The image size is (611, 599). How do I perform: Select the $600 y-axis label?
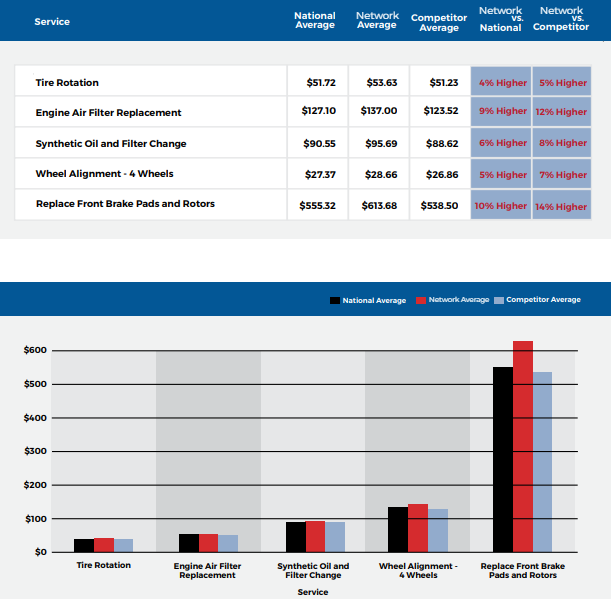(x=35, y=350)
